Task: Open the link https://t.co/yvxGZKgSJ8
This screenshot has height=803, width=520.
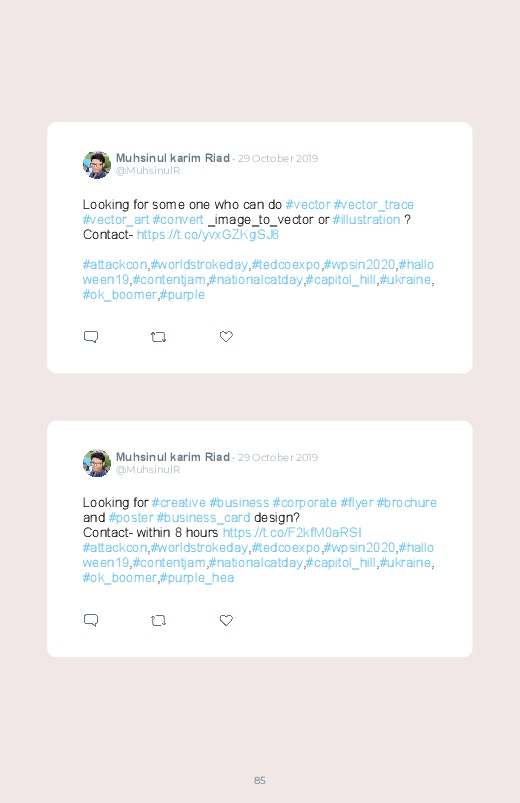Action: click(x=207, y=235)
